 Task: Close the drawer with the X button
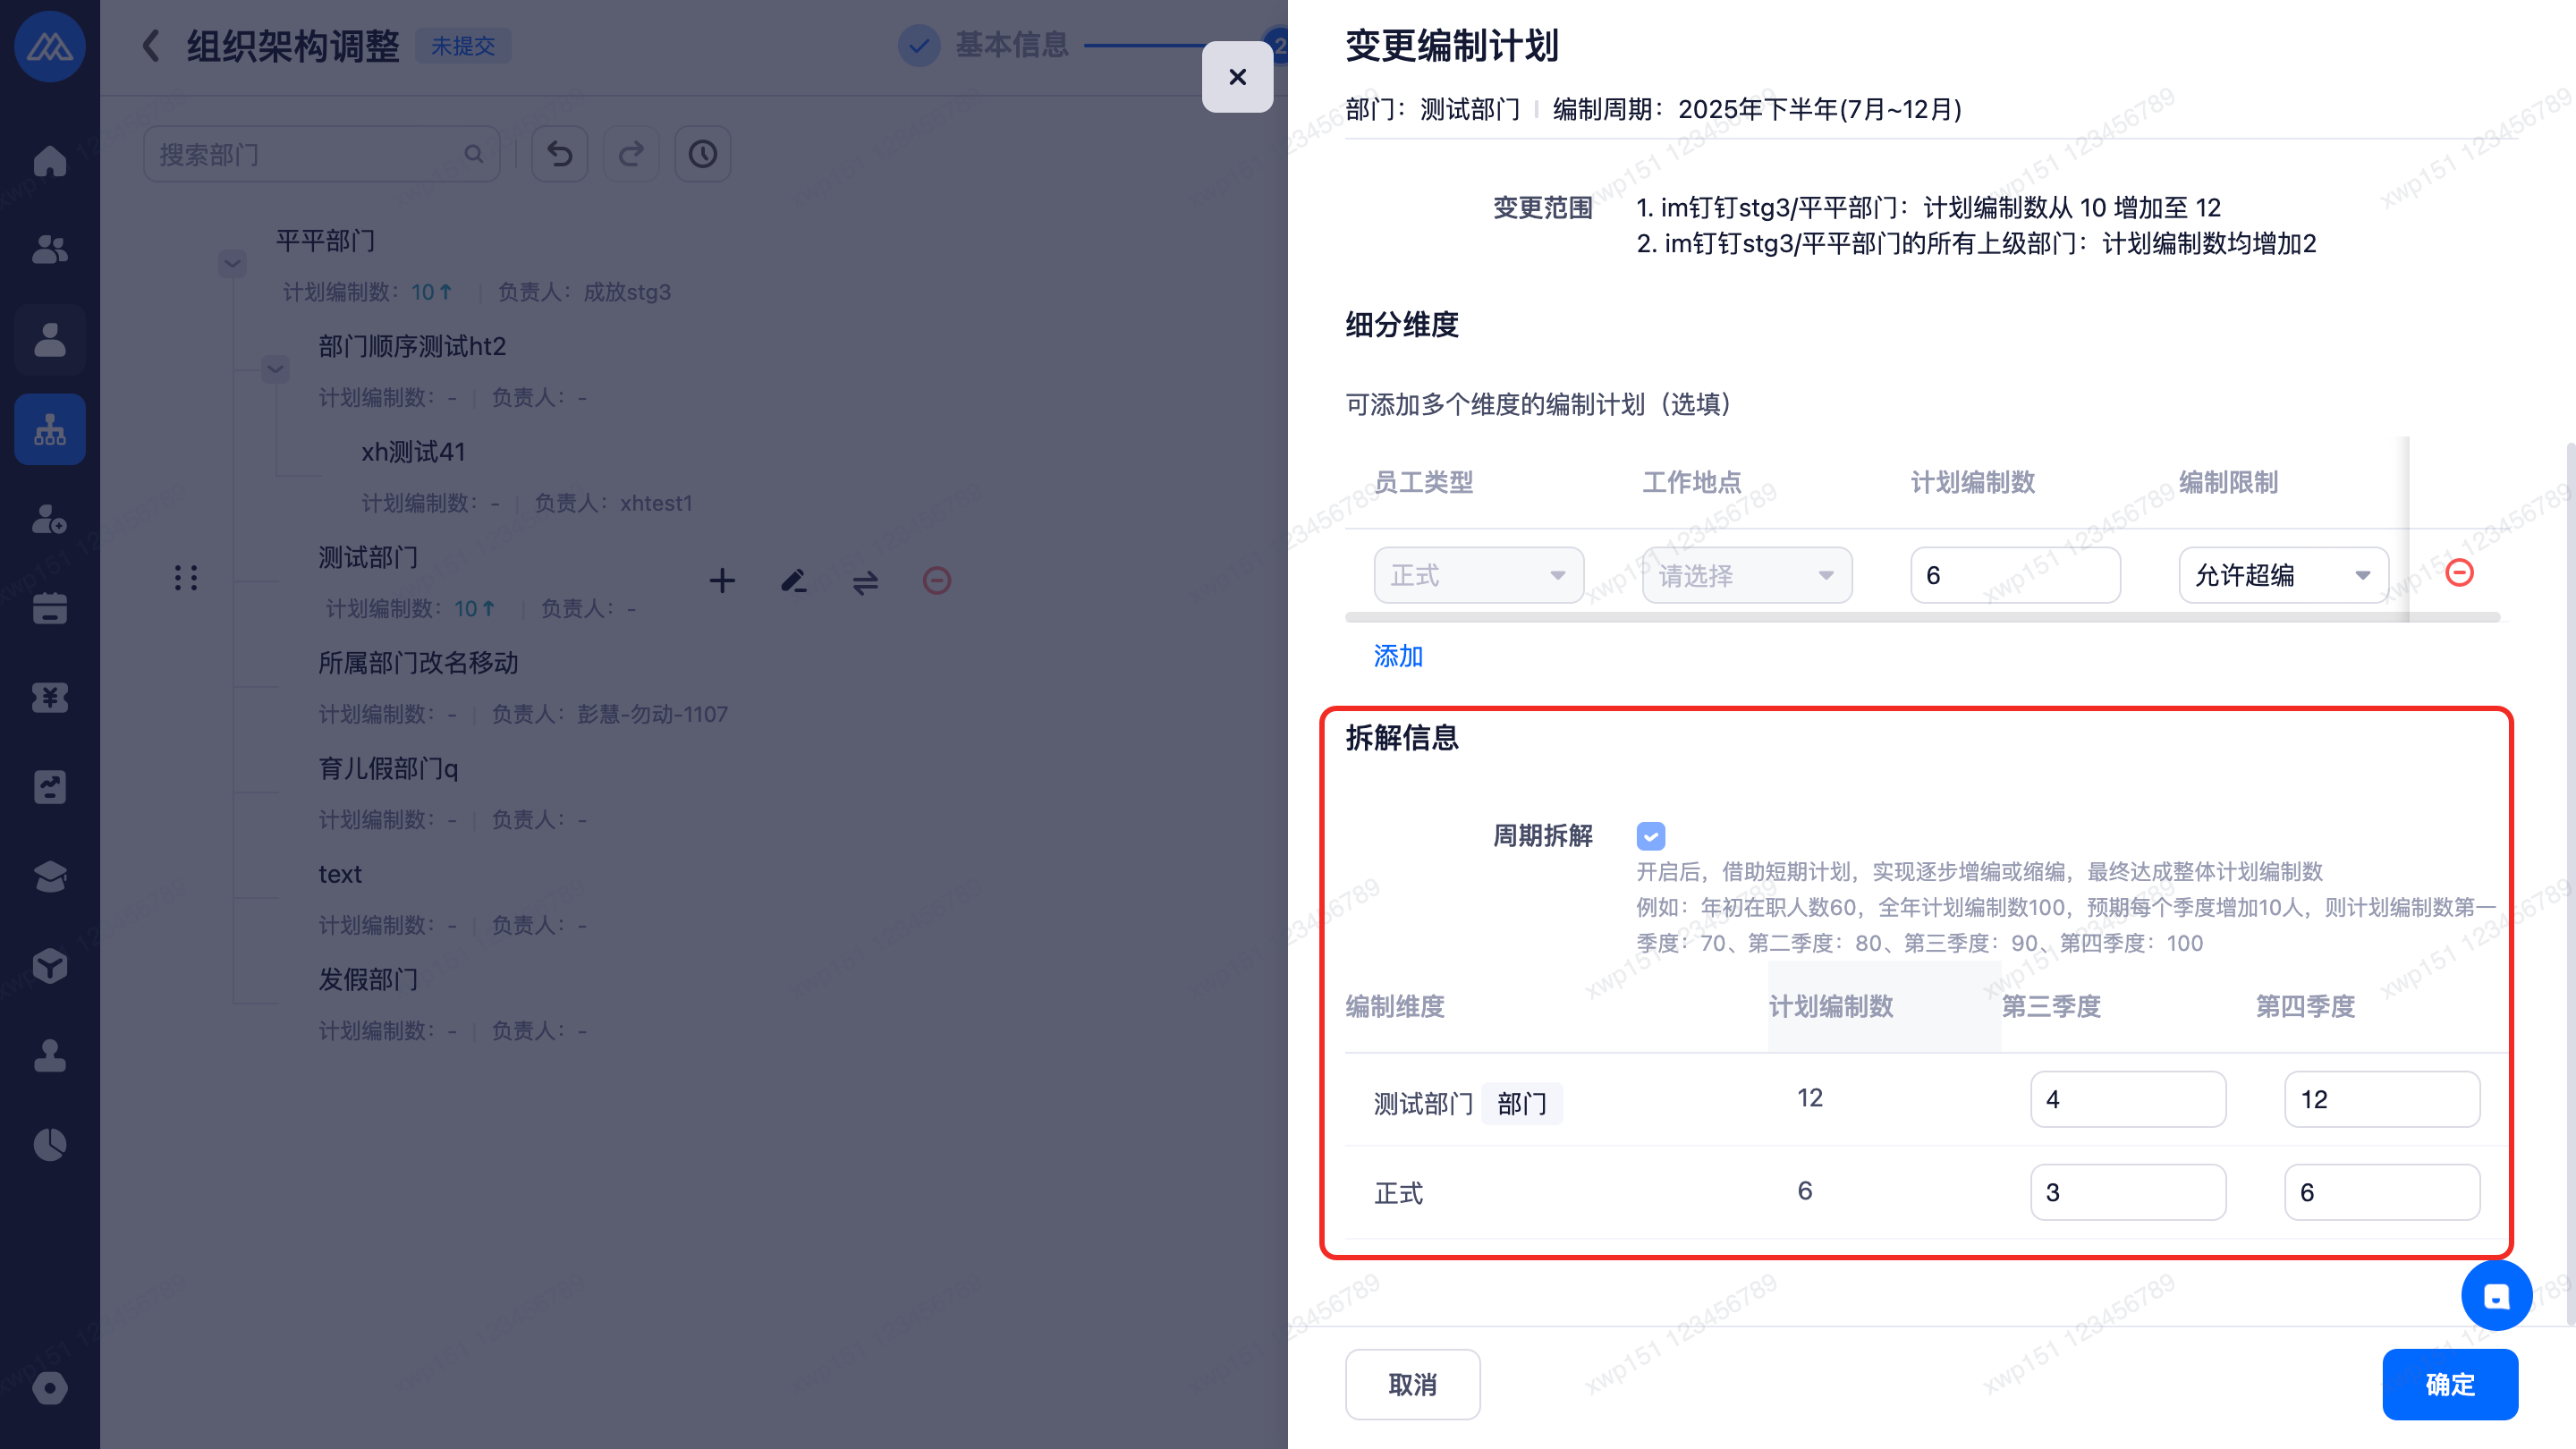tap(1237, 77)
